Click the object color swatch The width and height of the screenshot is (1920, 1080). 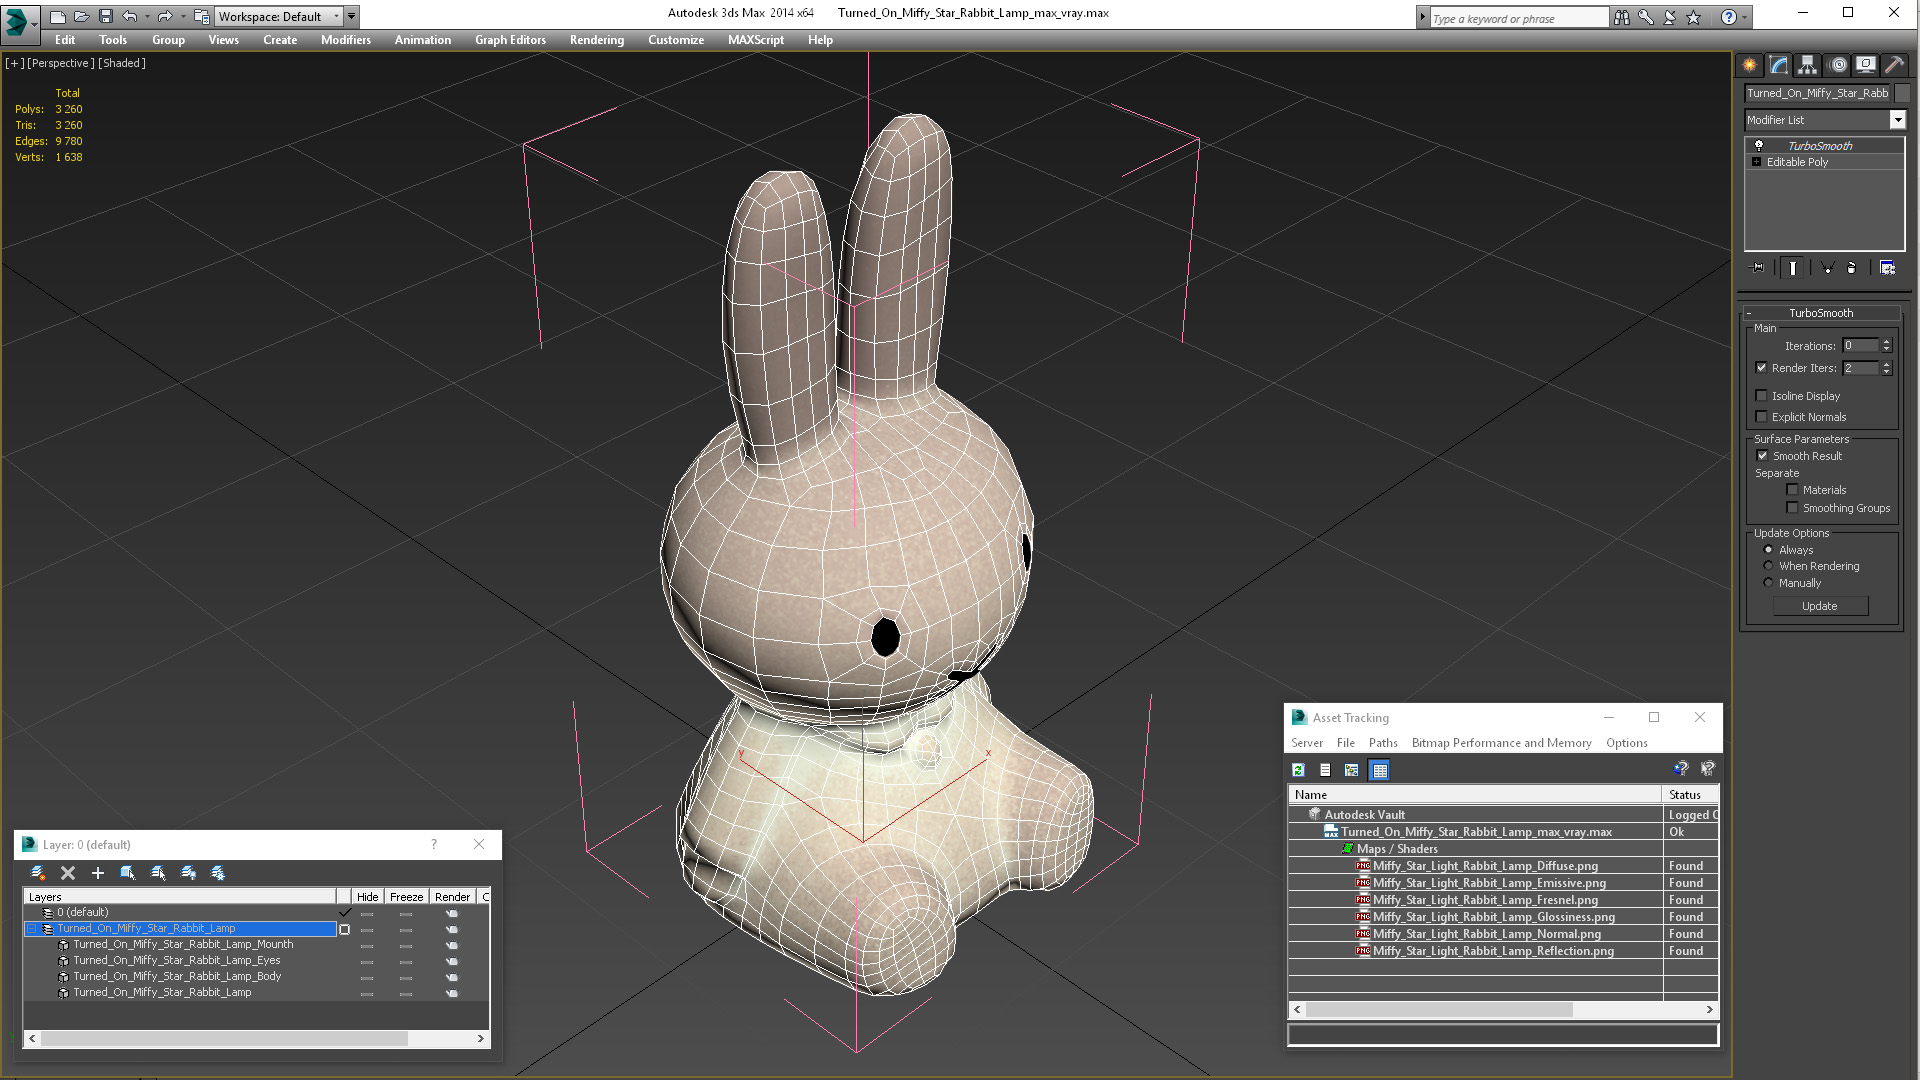(x=1902, y=93)
